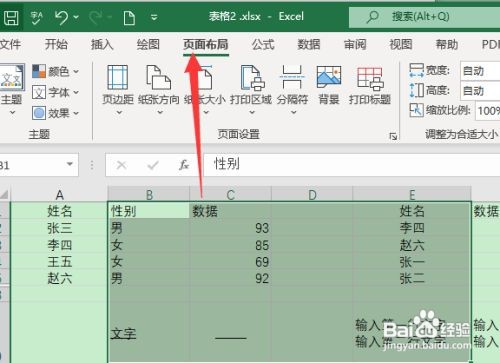Switch to the 插入 tab
The image size is (500, 363).
click(102, 44)
